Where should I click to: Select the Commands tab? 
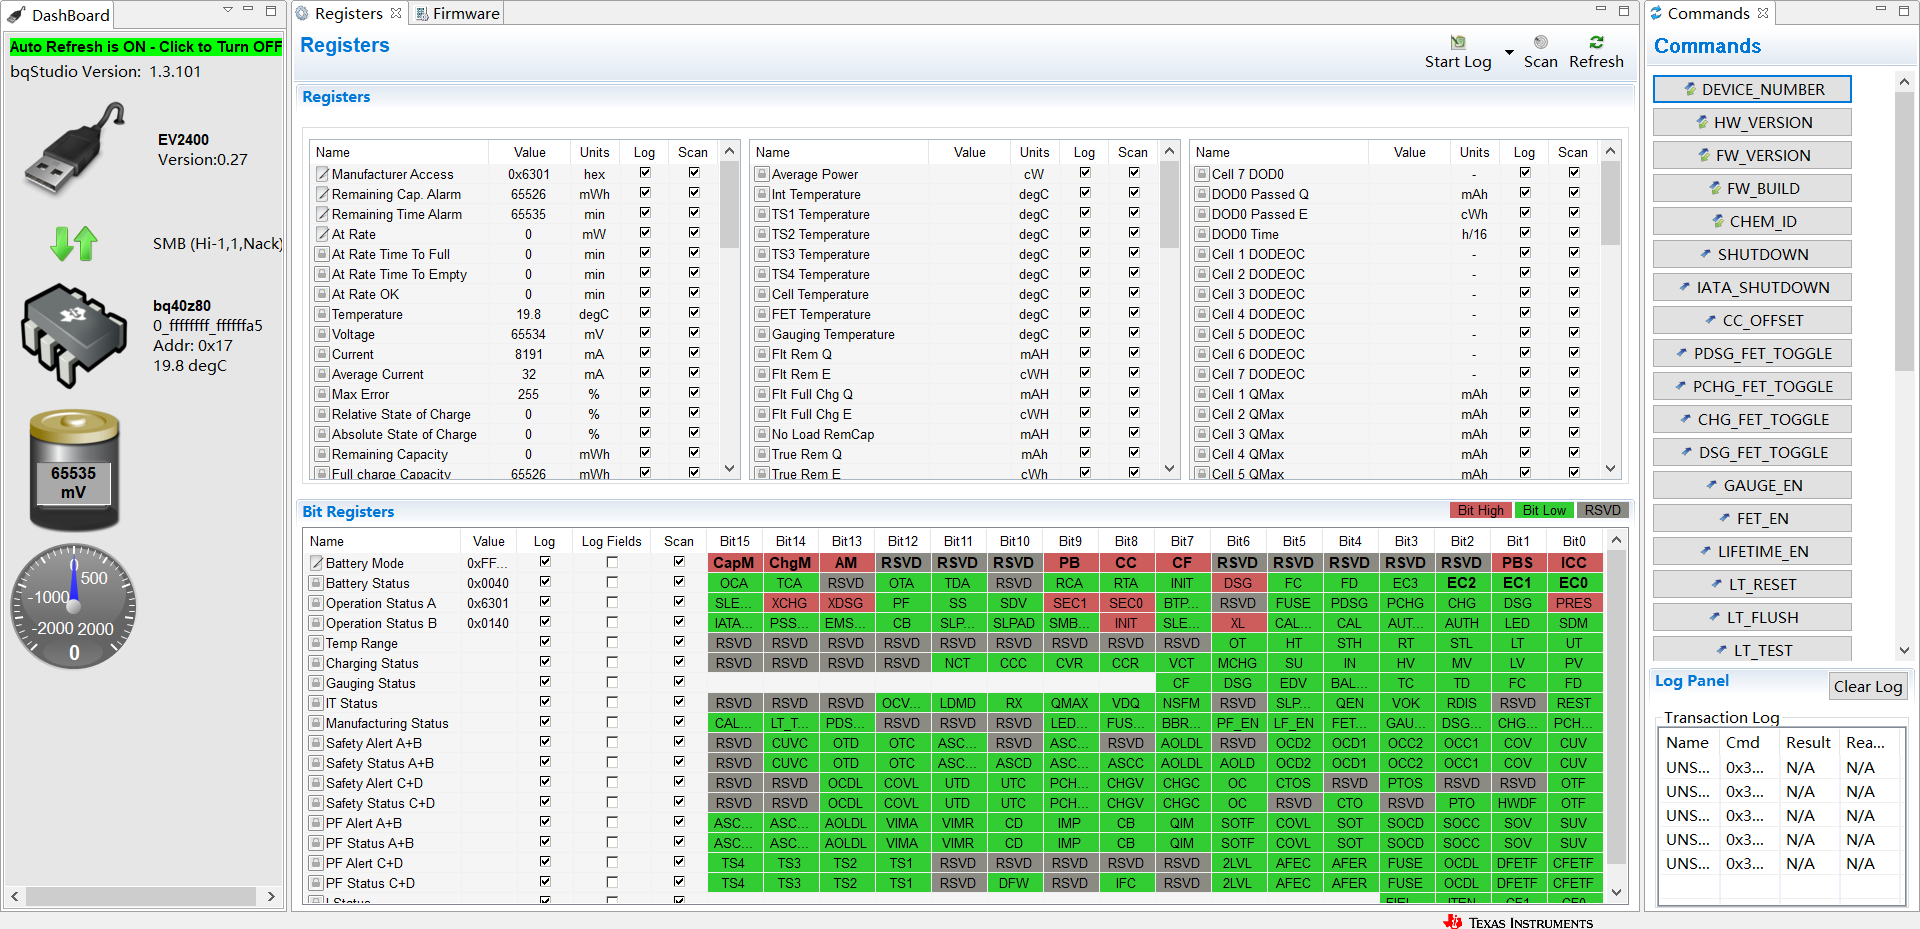1708,13
